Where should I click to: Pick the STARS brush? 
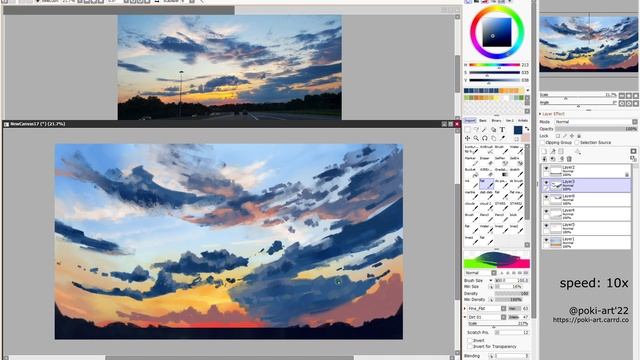tap(502, 207)
